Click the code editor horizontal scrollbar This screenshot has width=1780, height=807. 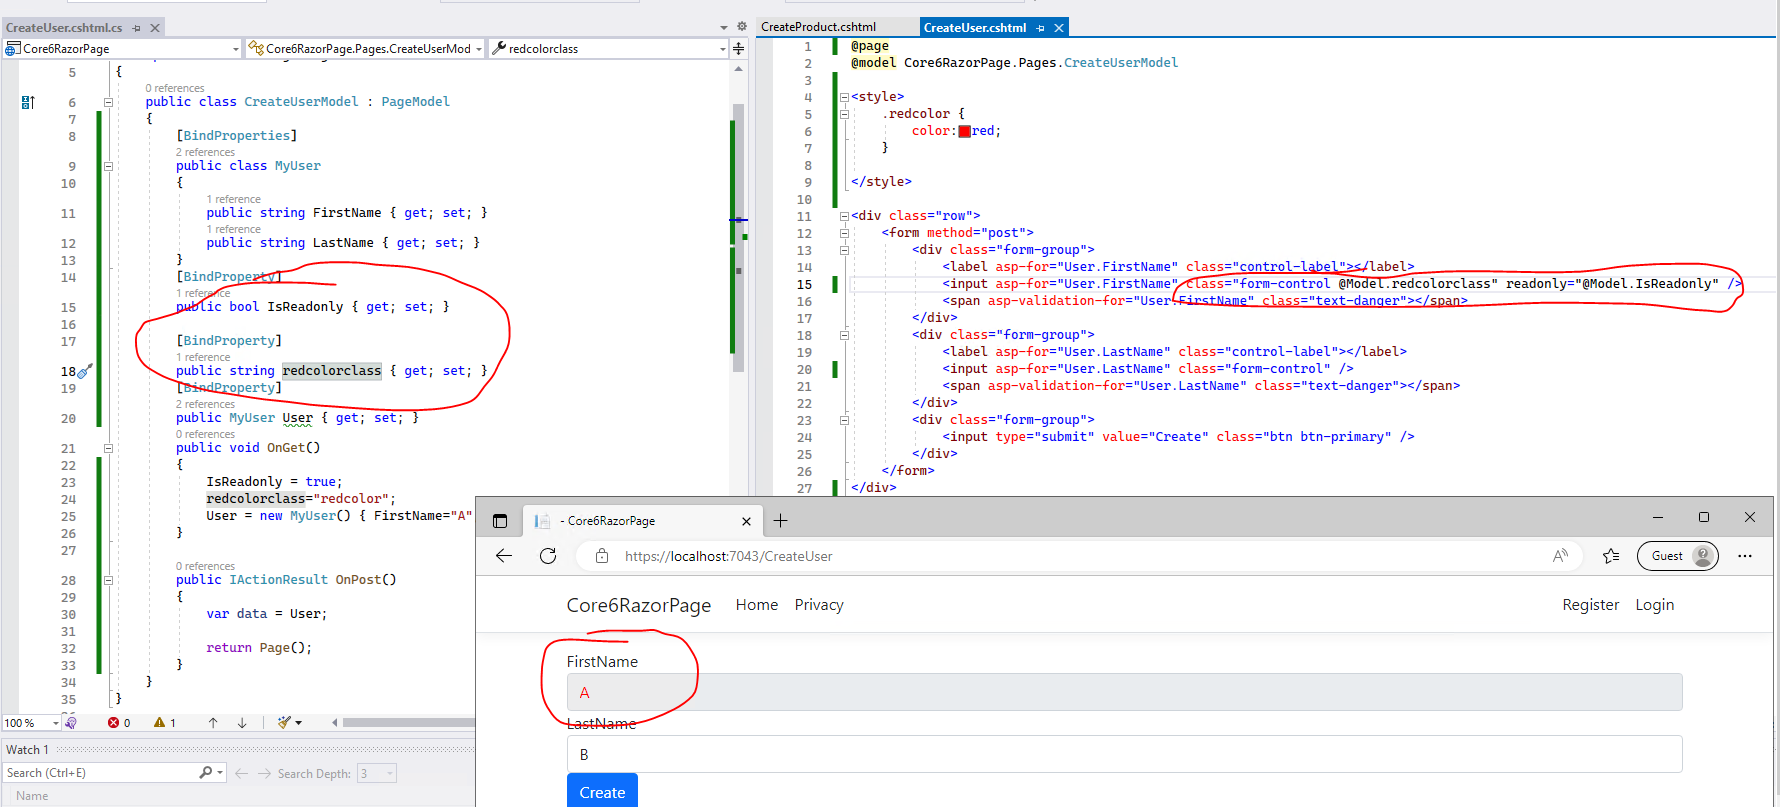(x=408, y=722)
